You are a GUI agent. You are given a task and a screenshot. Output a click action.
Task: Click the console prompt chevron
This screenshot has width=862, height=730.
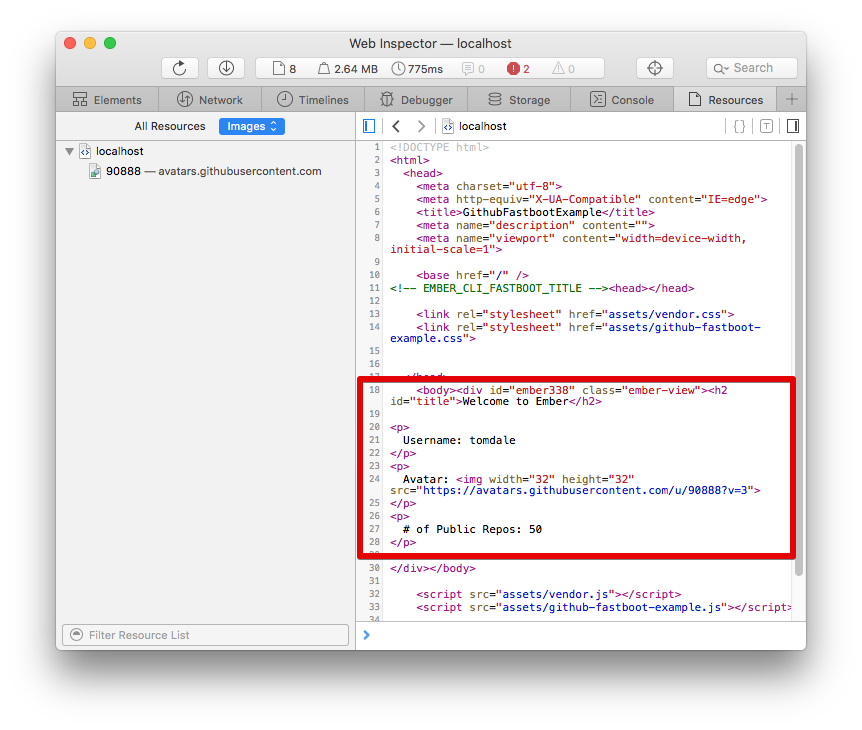tap(367, 635)
